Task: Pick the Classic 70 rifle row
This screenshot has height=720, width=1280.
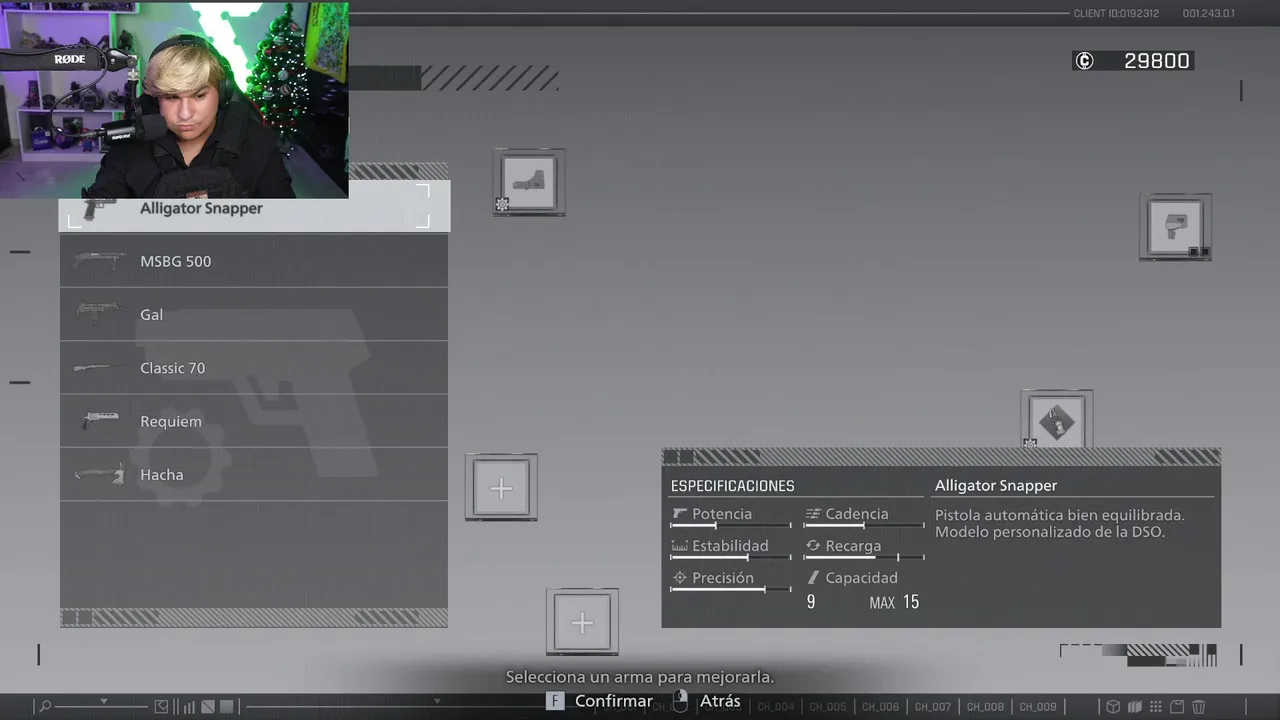Action: tap(254, 368)
